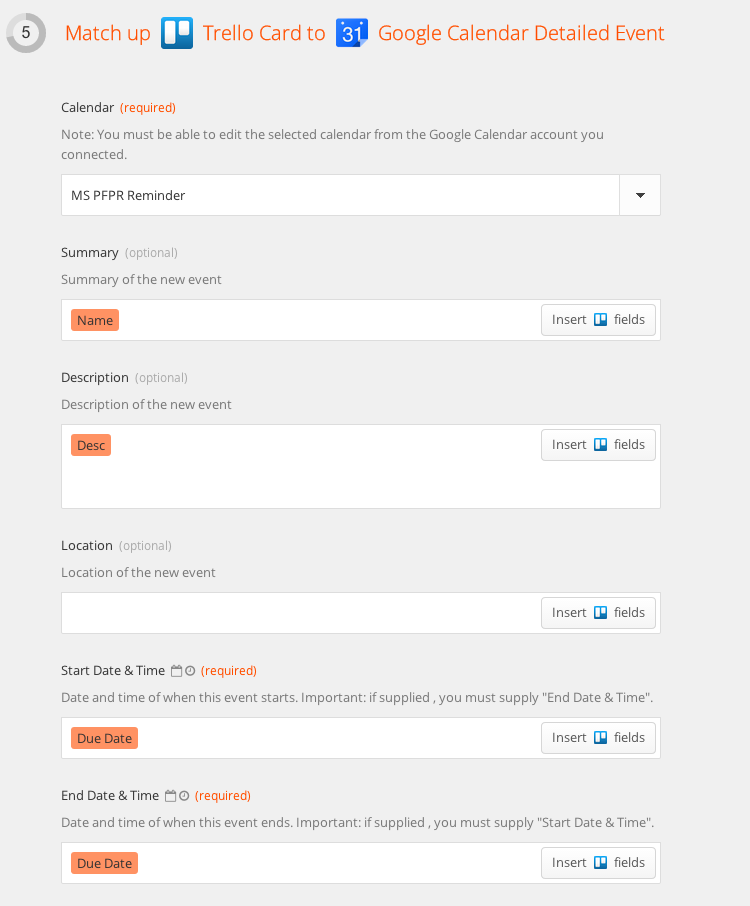Insert Trello fields into Location
Image resolution: width=750 pixels, height=906 pixels.
pos(598,613)
